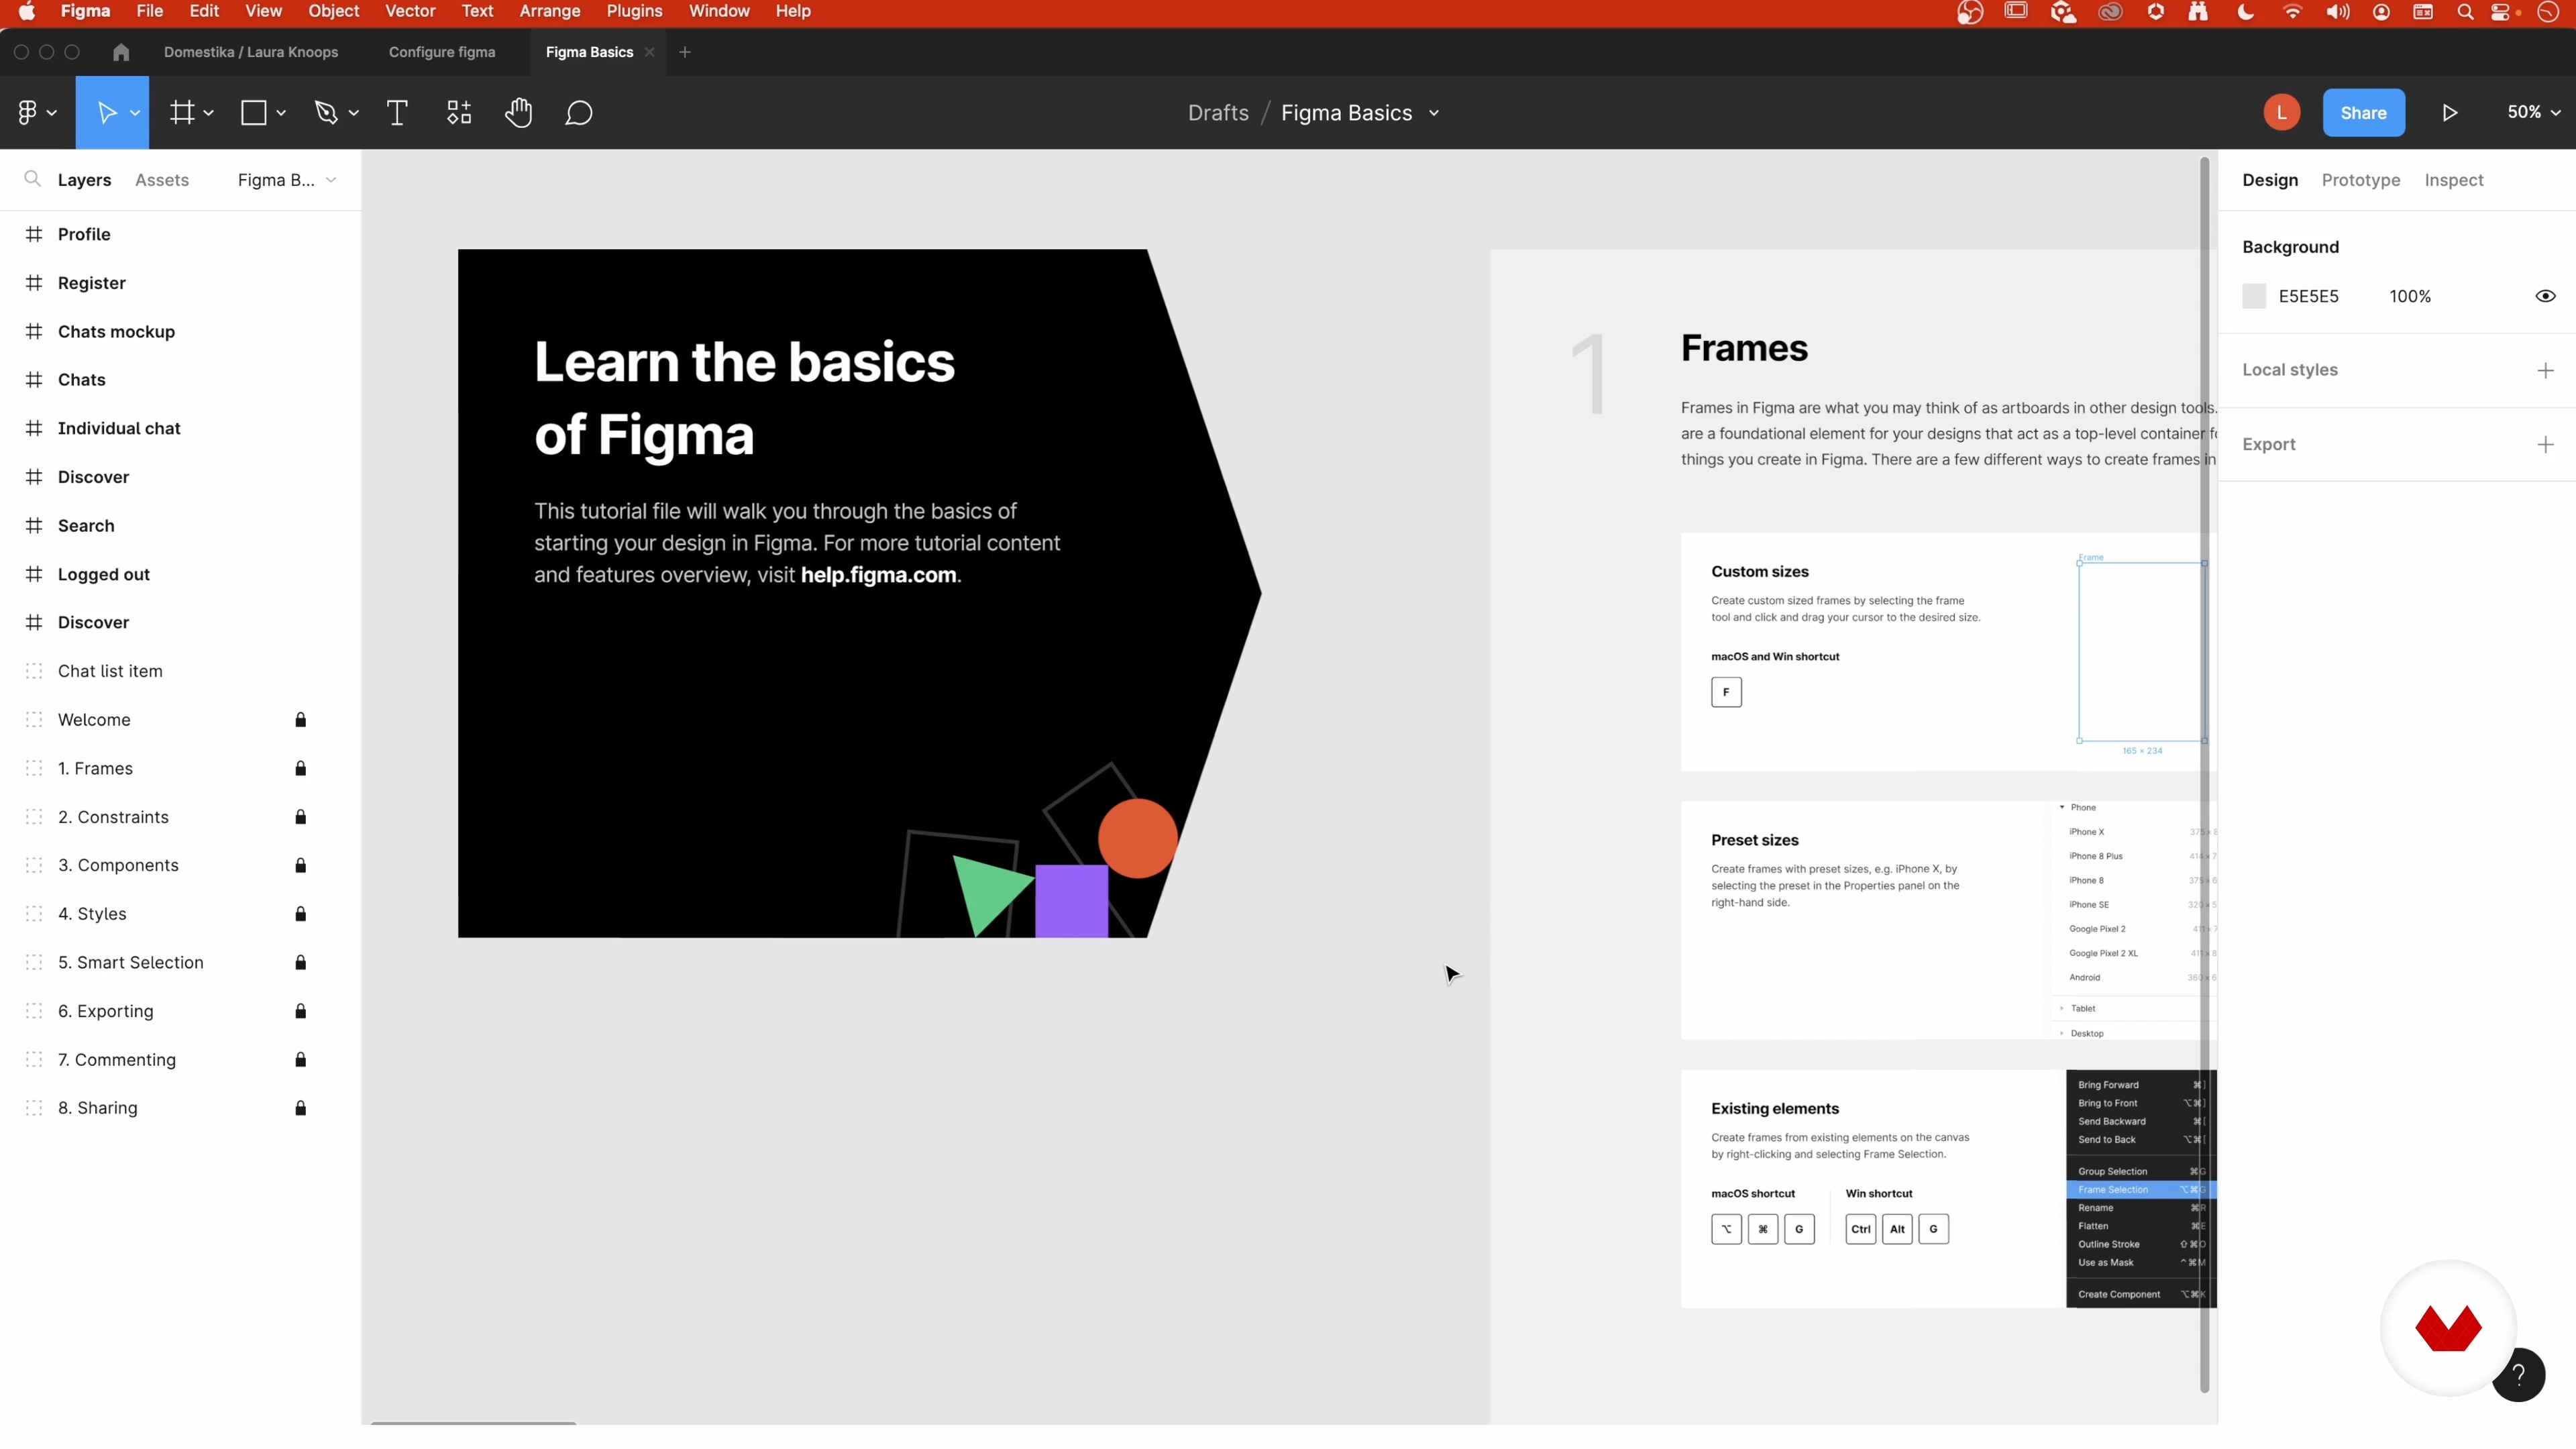Switch to the Inspect tab
This screenshot has width=2576, height=1449.
pyautogui.click(x=2453, y=180)
